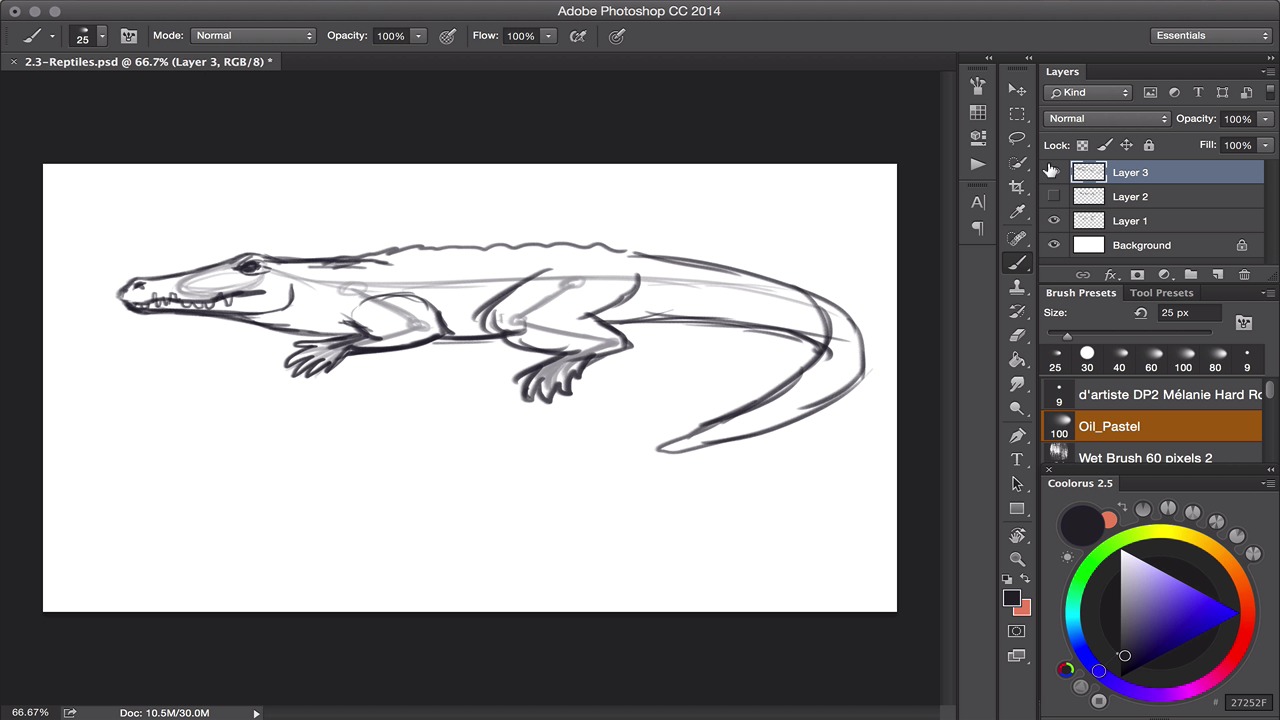Click the Move tool
Viewport: 1280px width, 720px height.
pos(1017,89)
